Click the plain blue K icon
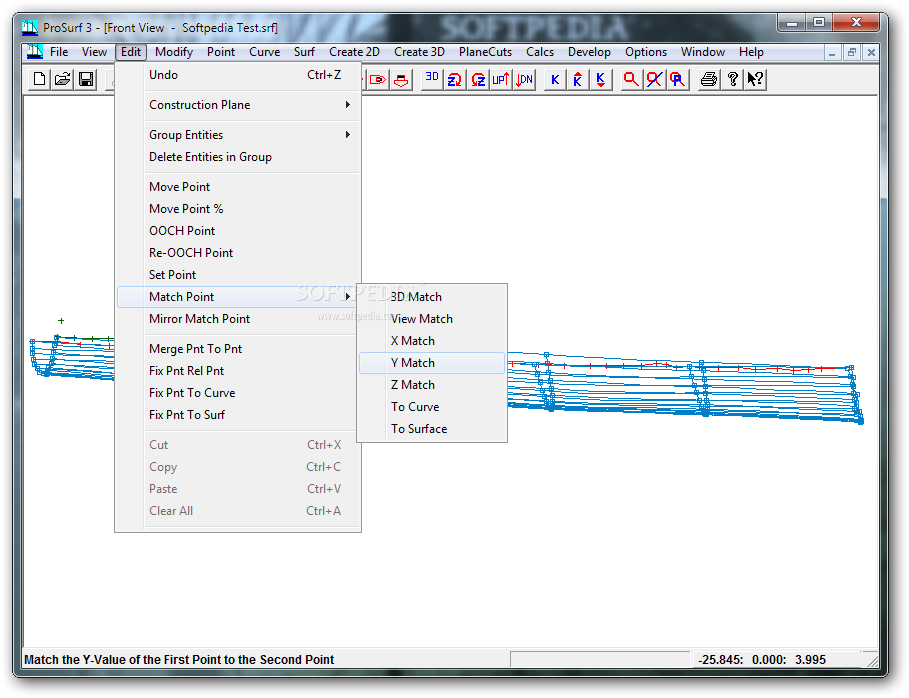 (x=555, y=79)
